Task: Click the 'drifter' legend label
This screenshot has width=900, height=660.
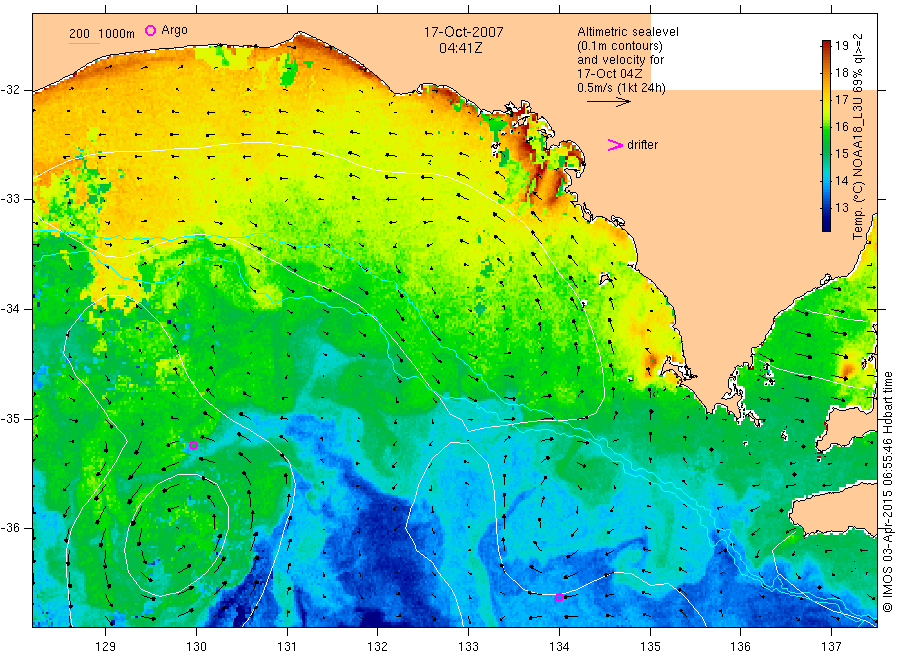Action: pos(642,145)
